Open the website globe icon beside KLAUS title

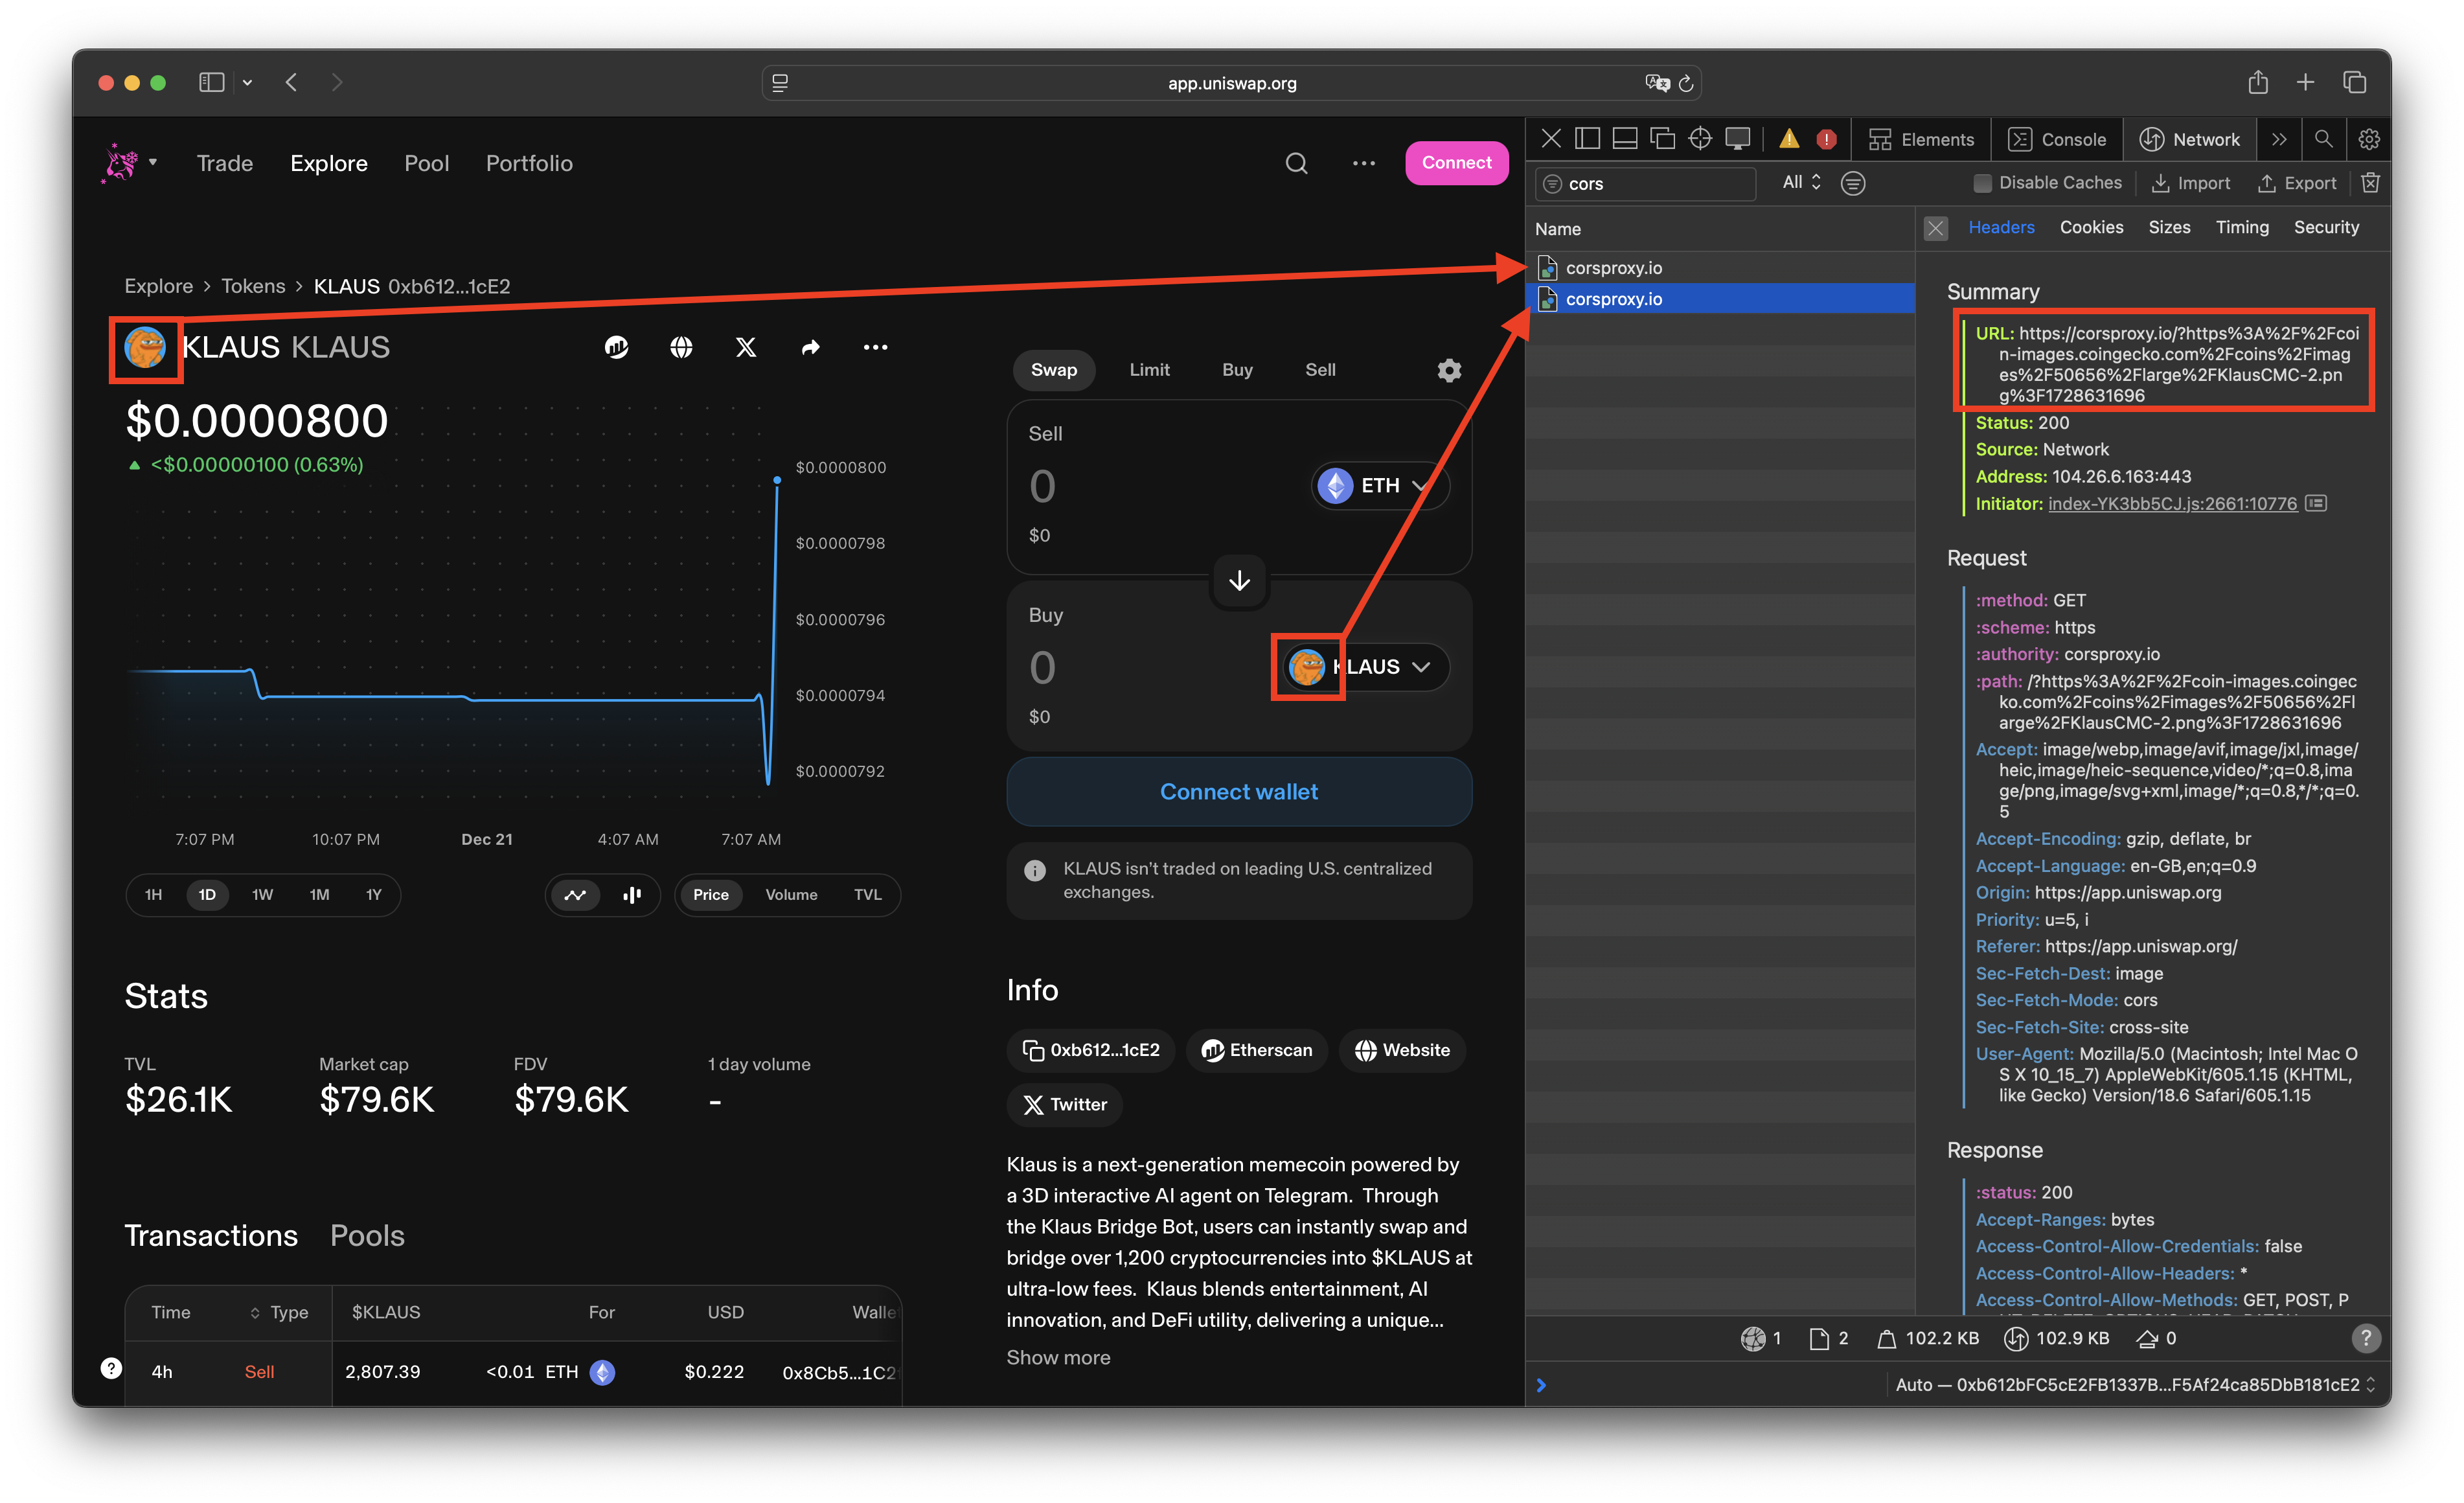(x=681, y=347)
